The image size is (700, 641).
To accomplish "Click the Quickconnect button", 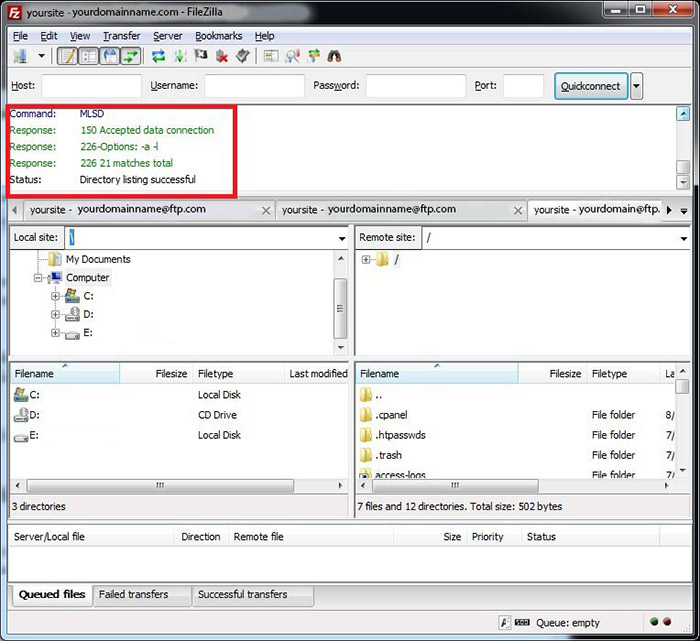I will 591,86.
